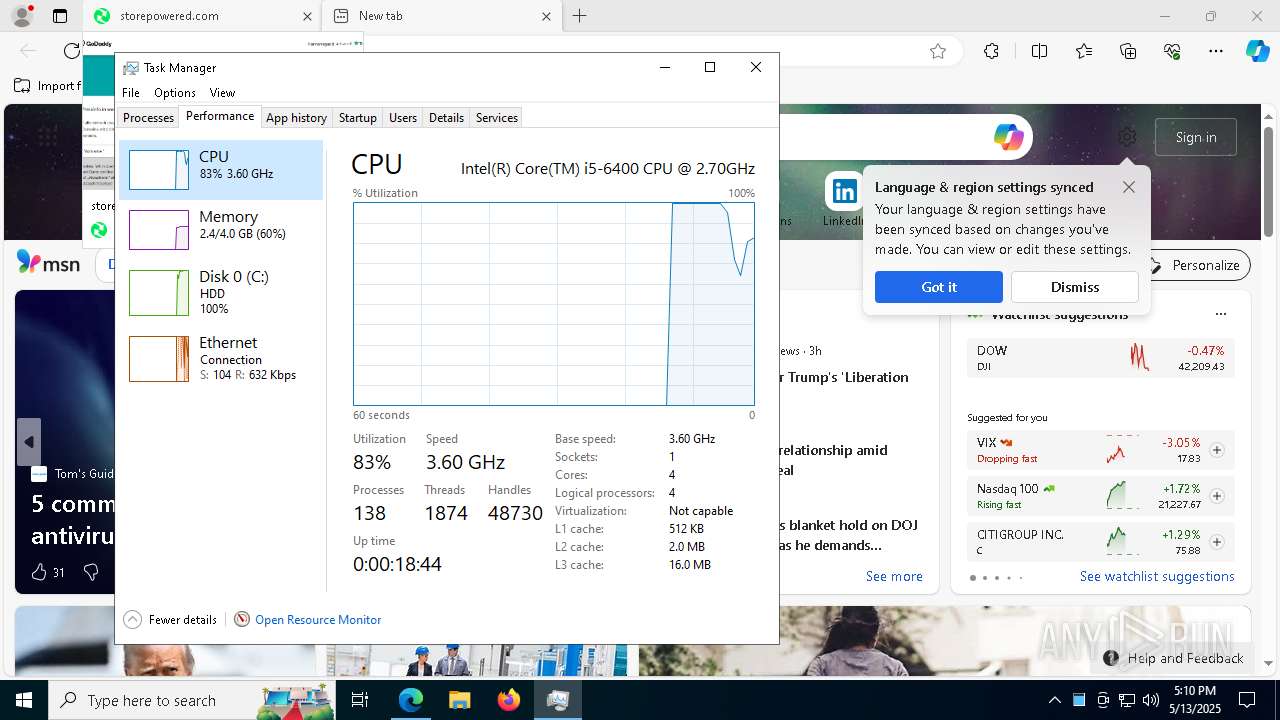This screenshot has width=1280, height=720.
Task: Open Edge profile avatar
Action: pos(21,16)
